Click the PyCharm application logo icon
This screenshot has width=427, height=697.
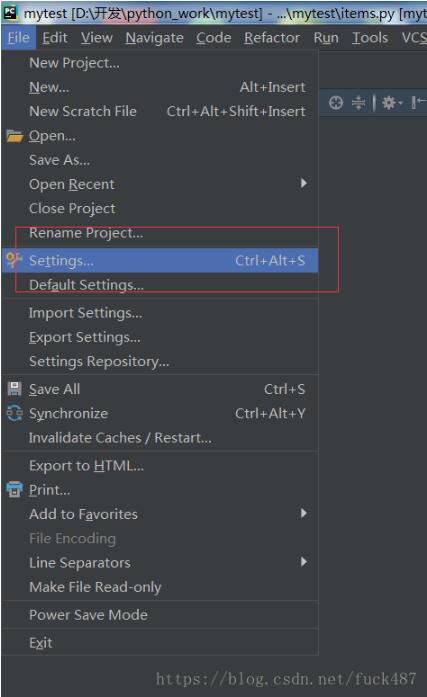10,12
